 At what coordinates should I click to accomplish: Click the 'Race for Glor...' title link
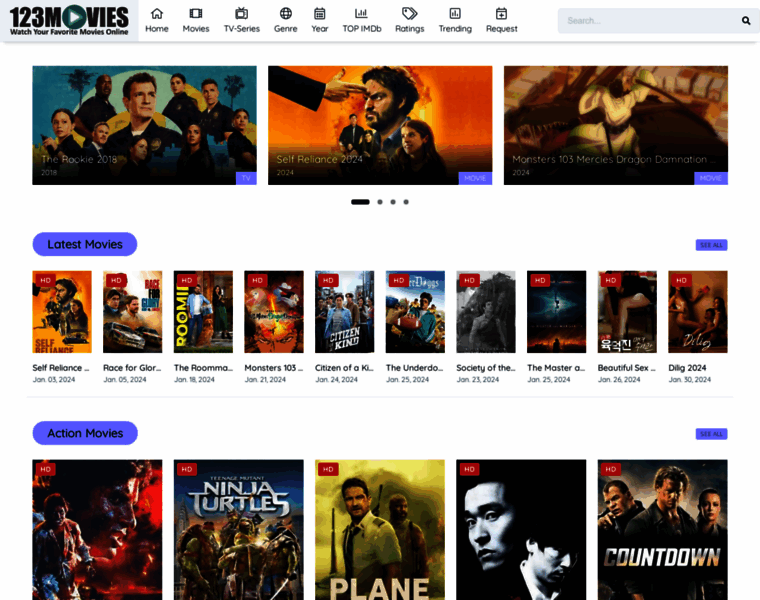(132, 368)
